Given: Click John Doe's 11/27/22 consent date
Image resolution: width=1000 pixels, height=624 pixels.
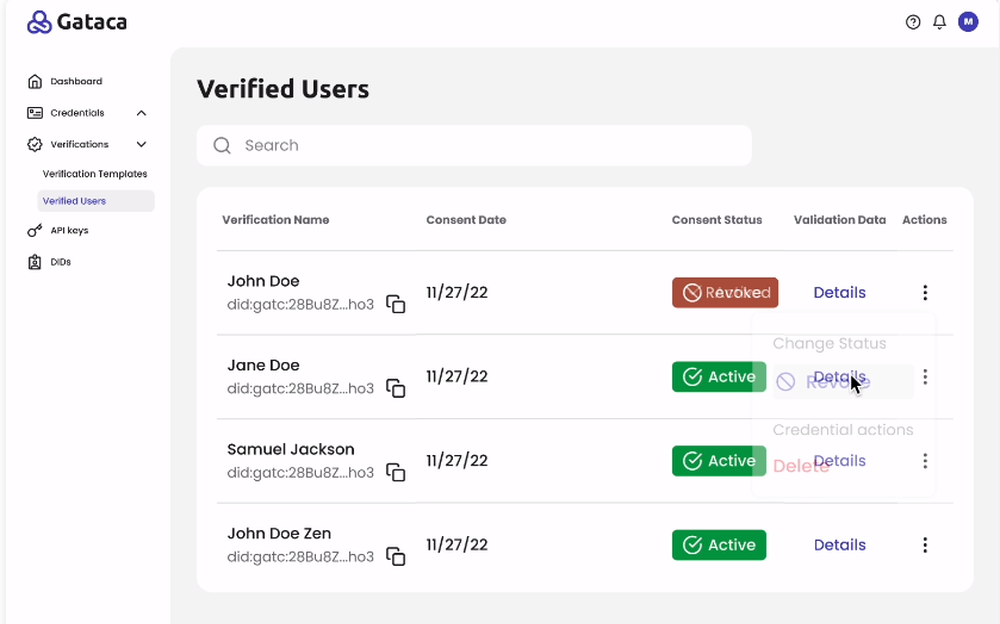Looking at the screenshot, I should click(457, 292).
